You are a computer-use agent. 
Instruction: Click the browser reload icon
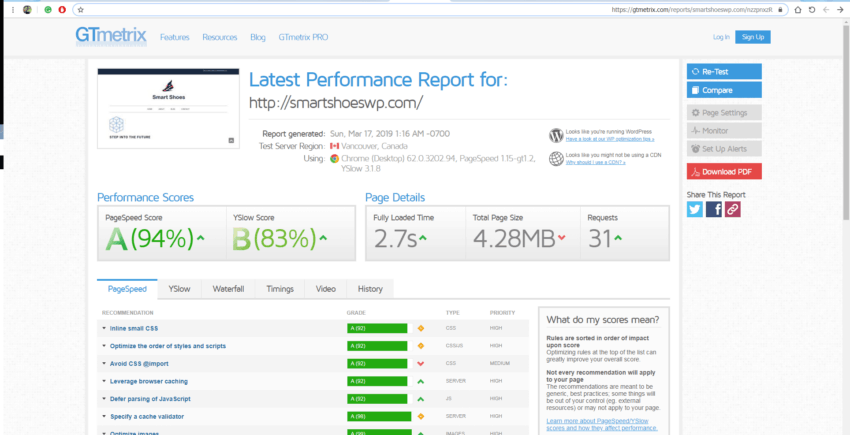tap(812, 10)
